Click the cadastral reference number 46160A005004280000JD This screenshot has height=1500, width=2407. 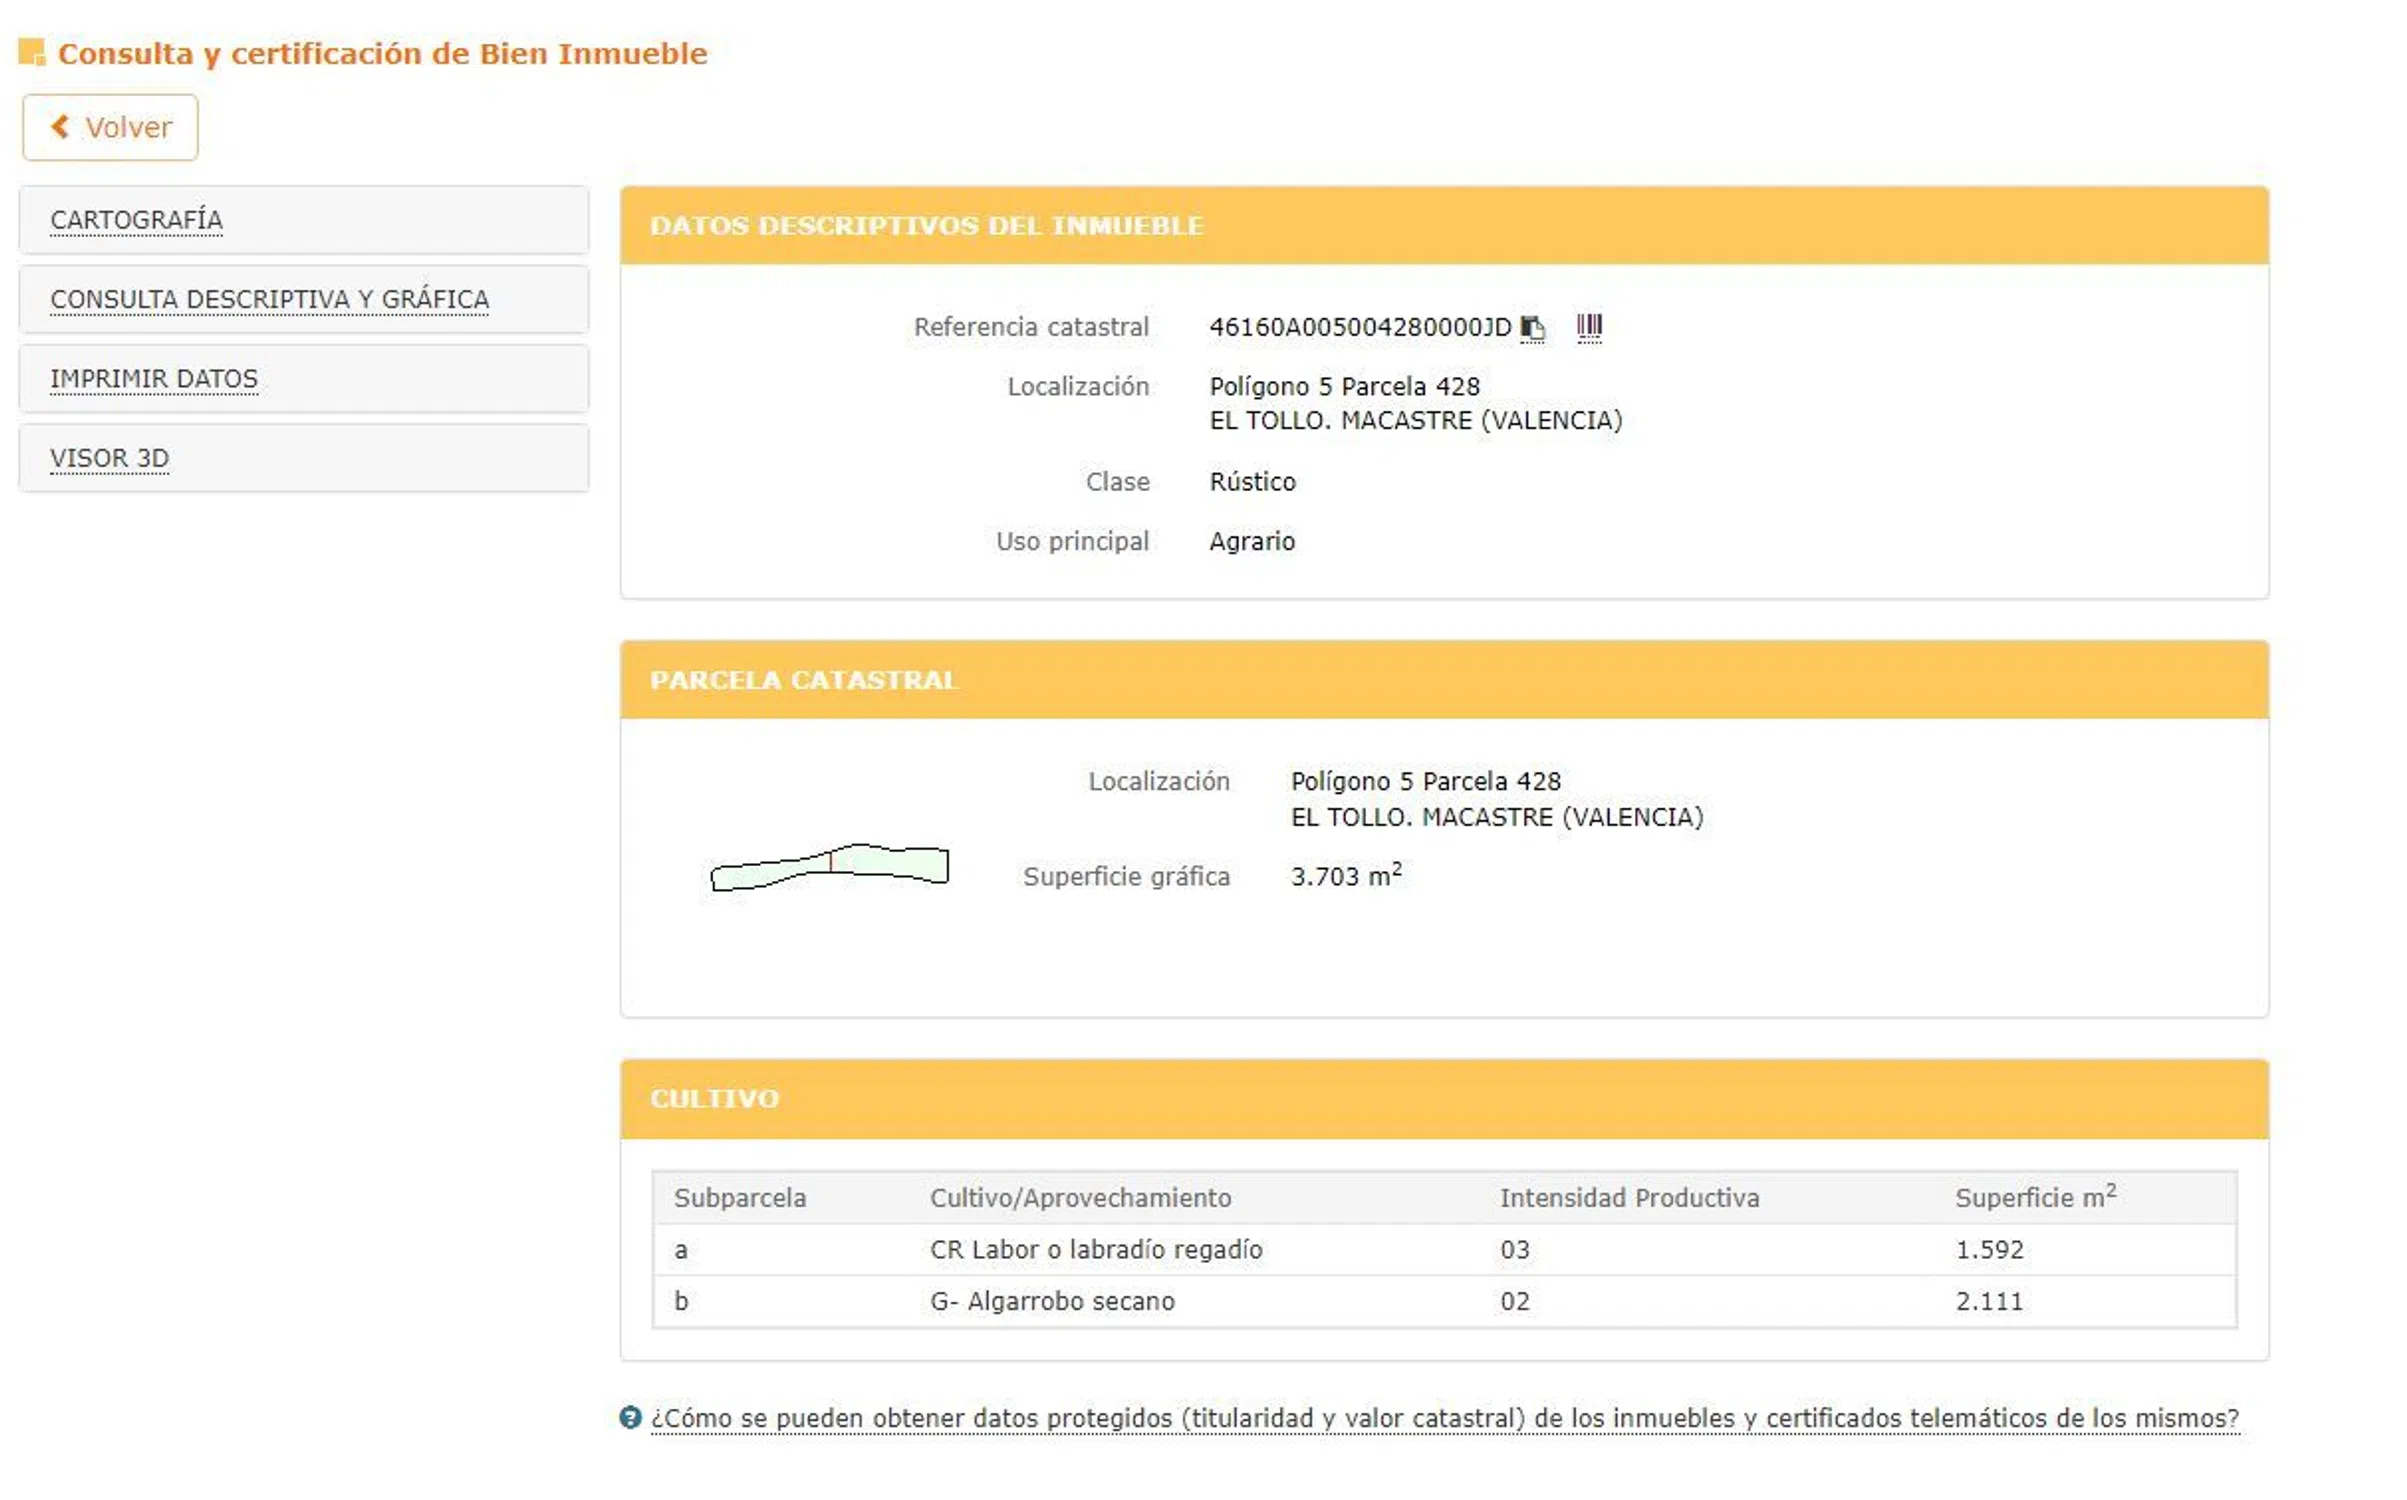click(1360, 327)
